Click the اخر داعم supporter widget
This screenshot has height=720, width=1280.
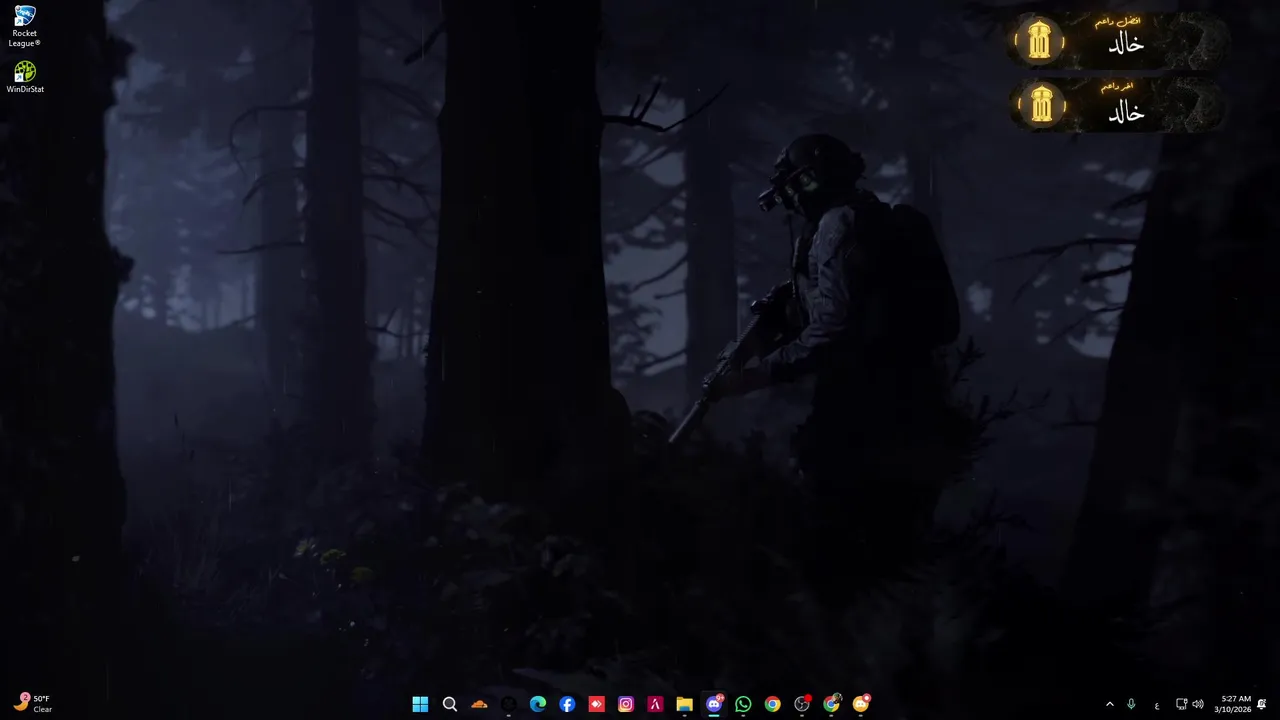1117,105
